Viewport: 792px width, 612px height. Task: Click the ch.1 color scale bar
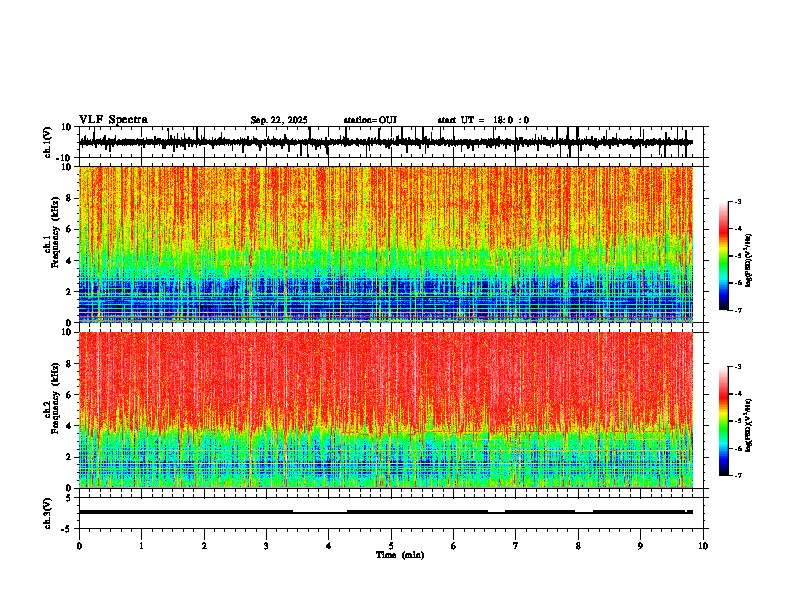pos(723,256)
